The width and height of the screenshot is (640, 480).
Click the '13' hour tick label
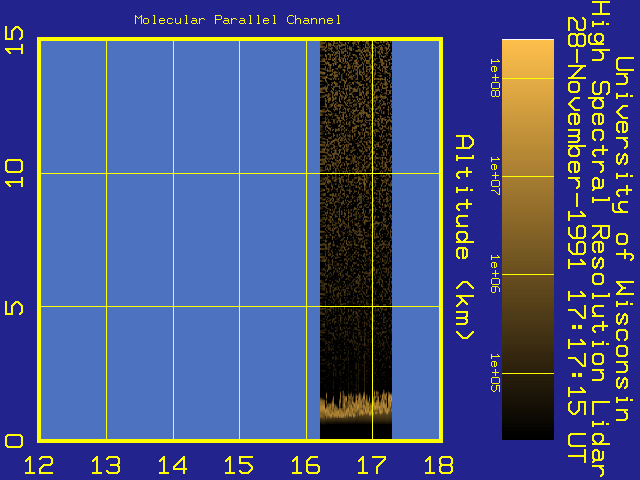click(x=106, y=465)
